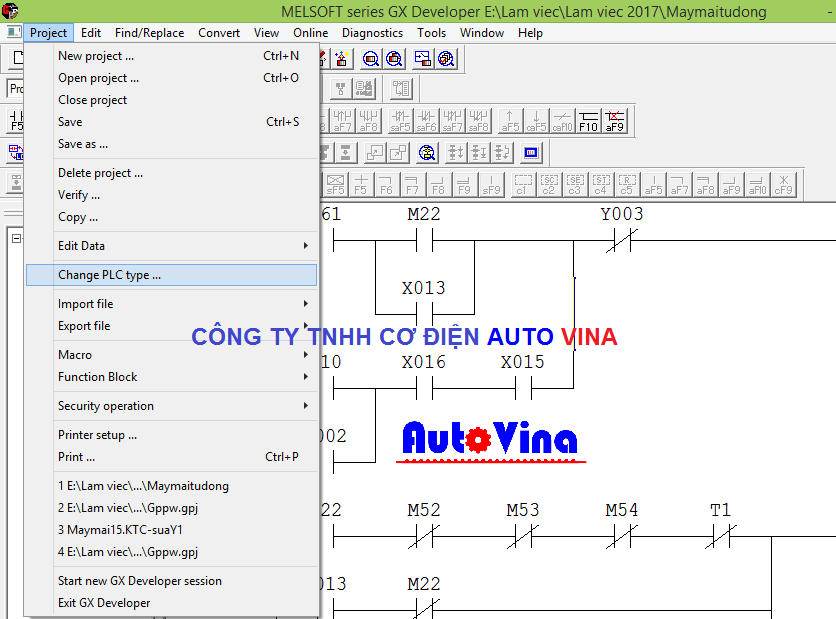
Task: Select Delete project menu entry
Action: [x=171, y=173]
